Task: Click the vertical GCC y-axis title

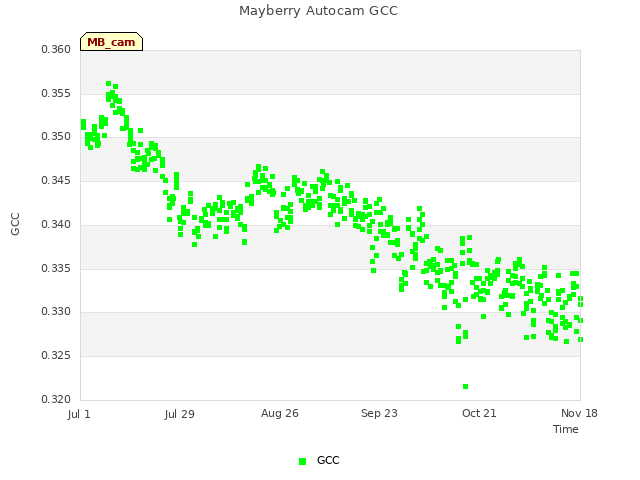Action: coord(15,224)
